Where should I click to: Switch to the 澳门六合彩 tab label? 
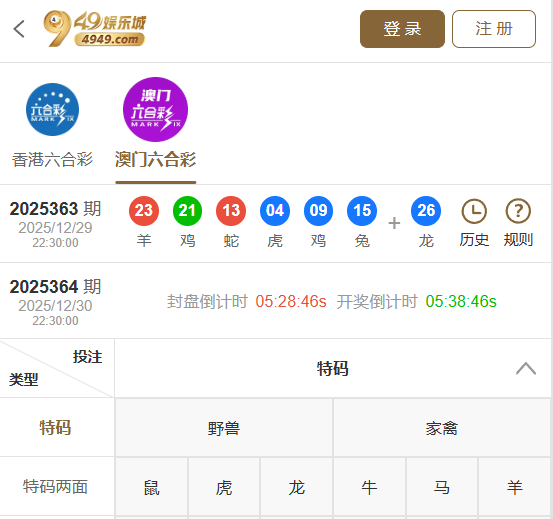tap(156, 160)
